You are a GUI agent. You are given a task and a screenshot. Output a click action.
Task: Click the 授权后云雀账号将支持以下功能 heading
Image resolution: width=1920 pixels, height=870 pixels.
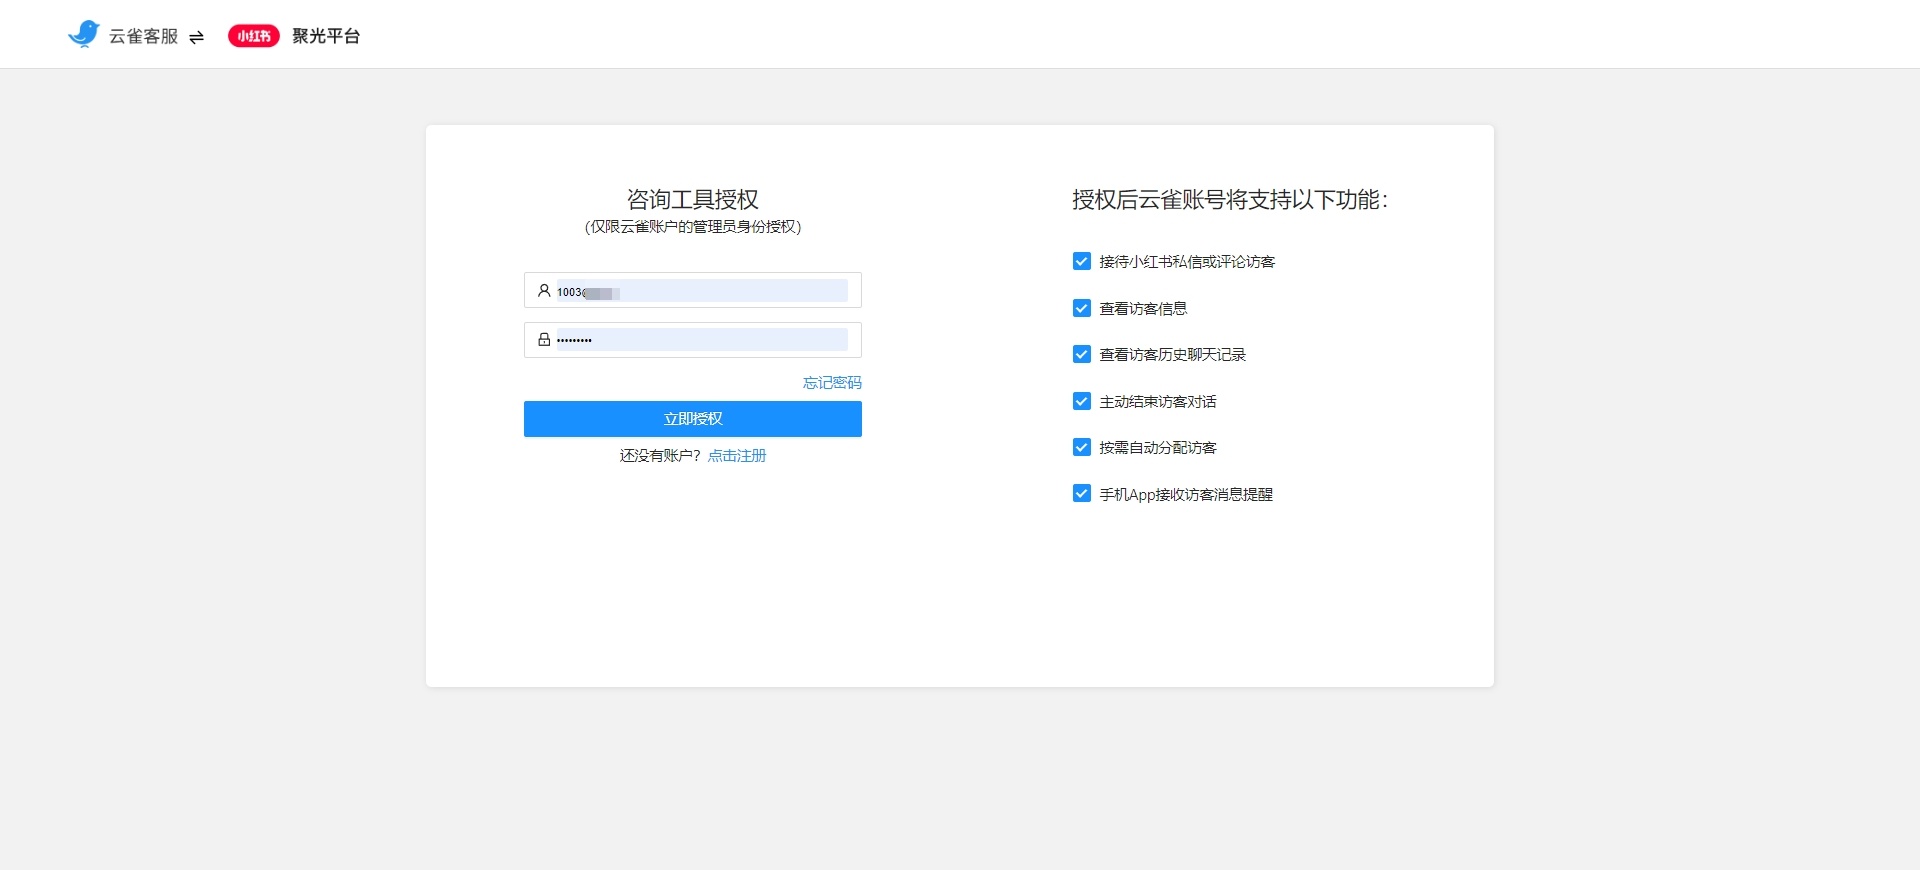tap(1230, 200)
